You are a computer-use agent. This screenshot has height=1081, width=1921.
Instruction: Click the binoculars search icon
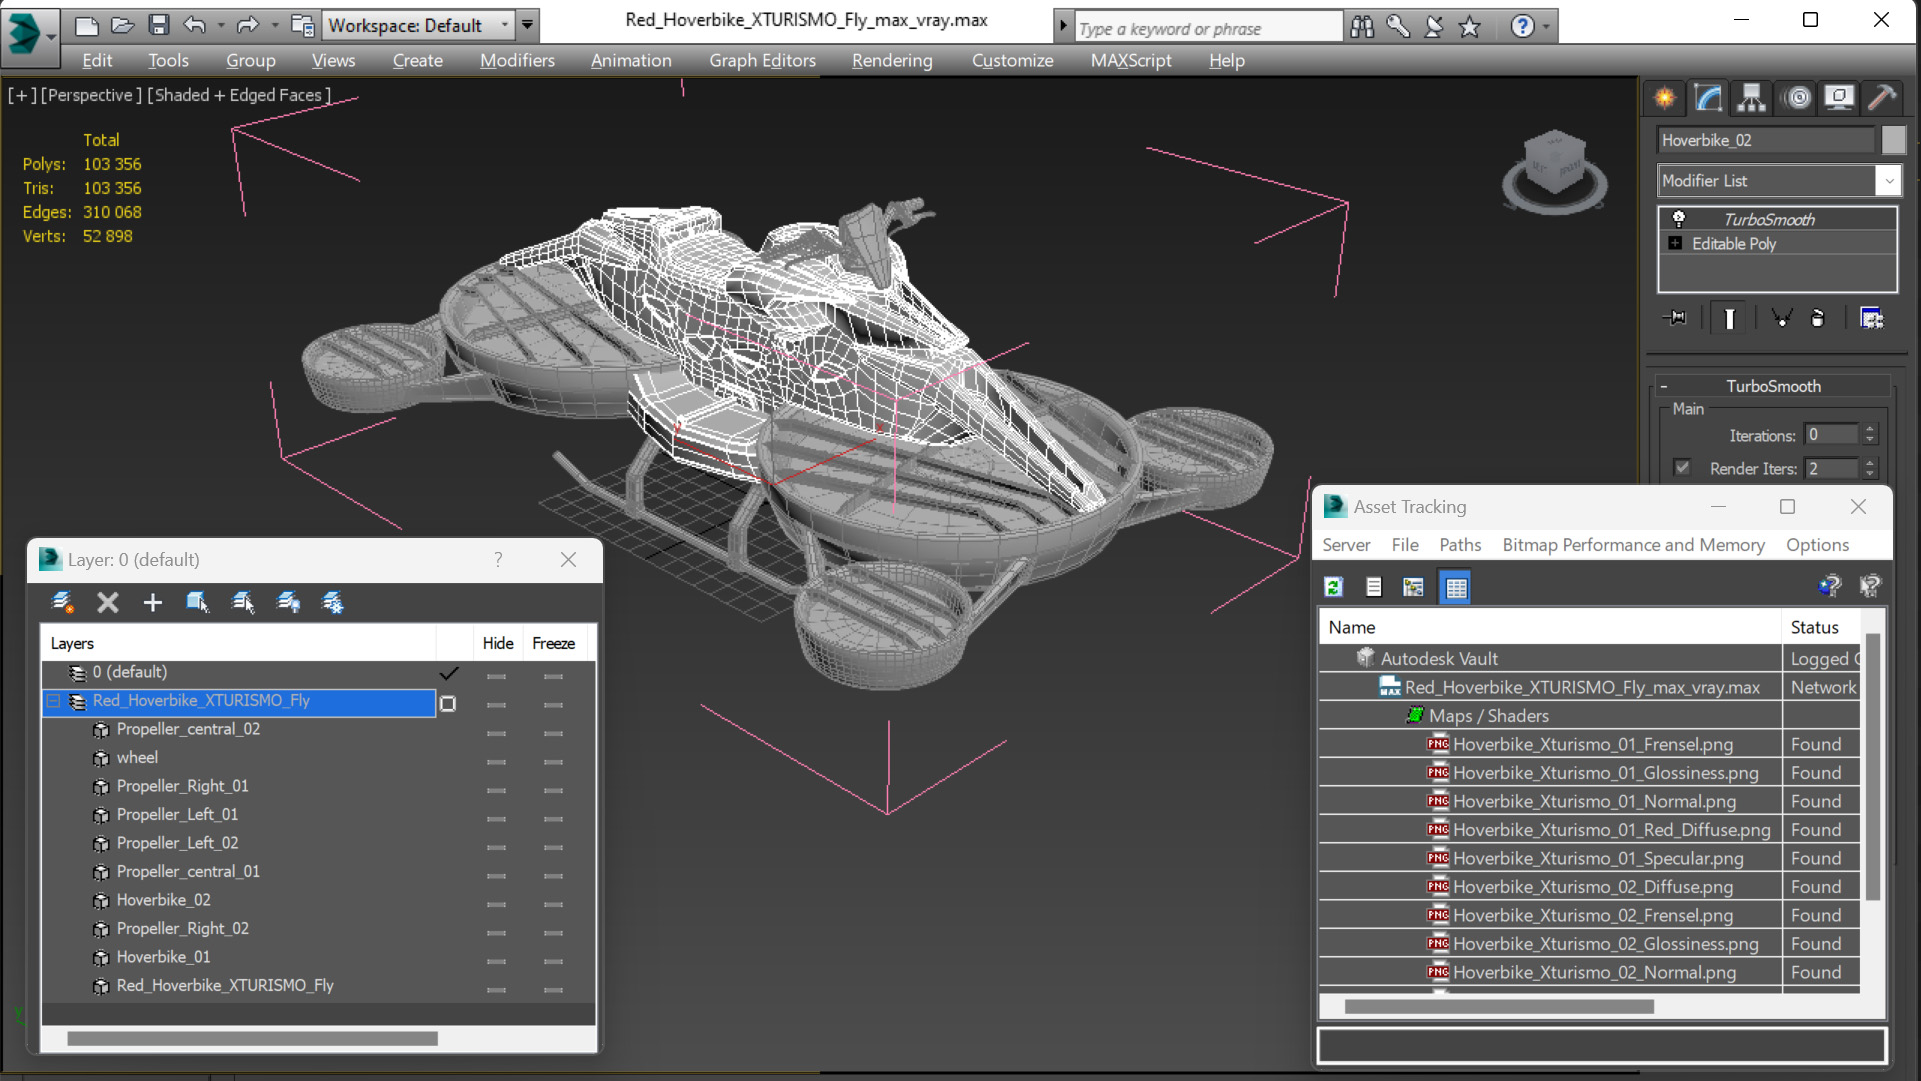click(x=1361, y=27)
